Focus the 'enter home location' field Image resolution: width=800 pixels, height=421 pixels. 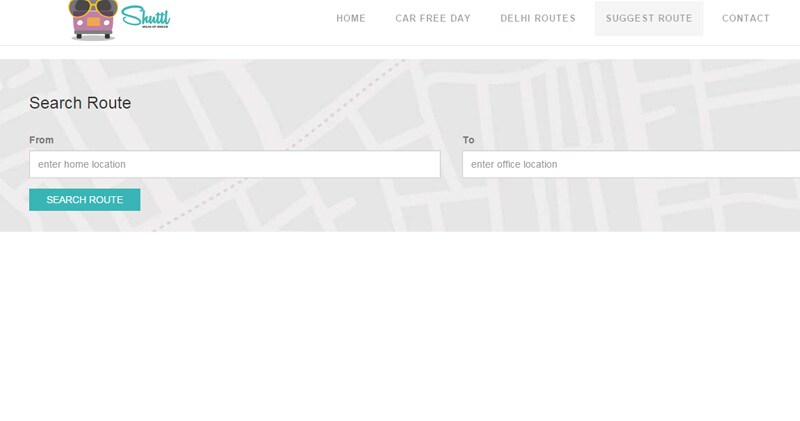(x=235, y=164)
